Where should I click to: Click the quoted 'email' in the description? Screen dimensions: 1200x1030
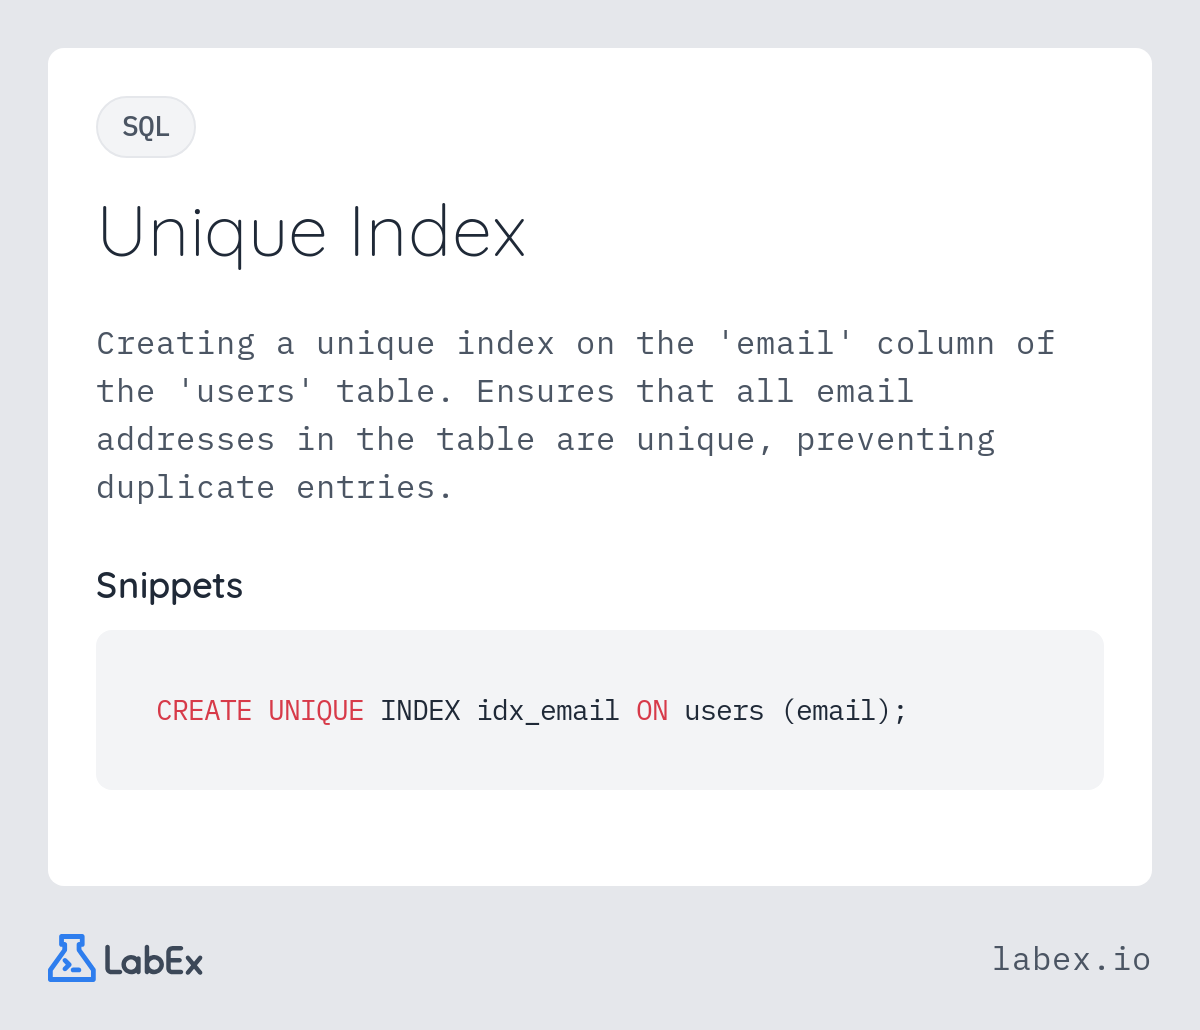[786, 343]
